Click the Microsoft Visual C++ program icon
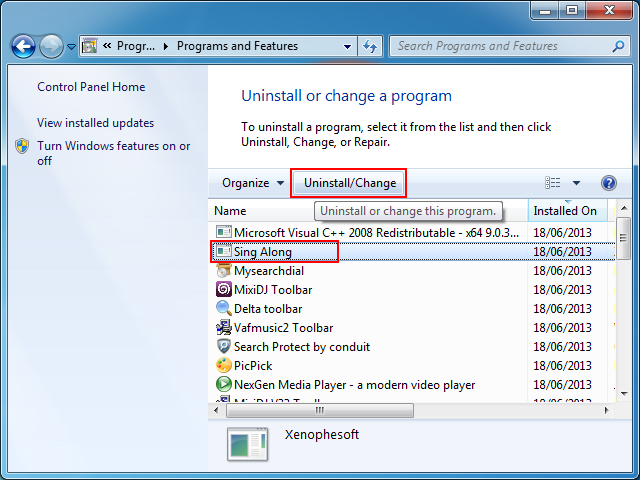The image size is (640, 480). tap(224, 232)
